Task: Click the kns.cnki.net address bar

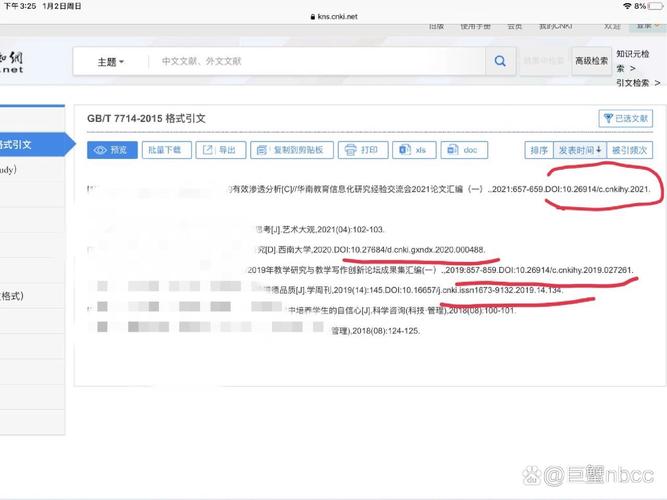Action: click(334, 17)
